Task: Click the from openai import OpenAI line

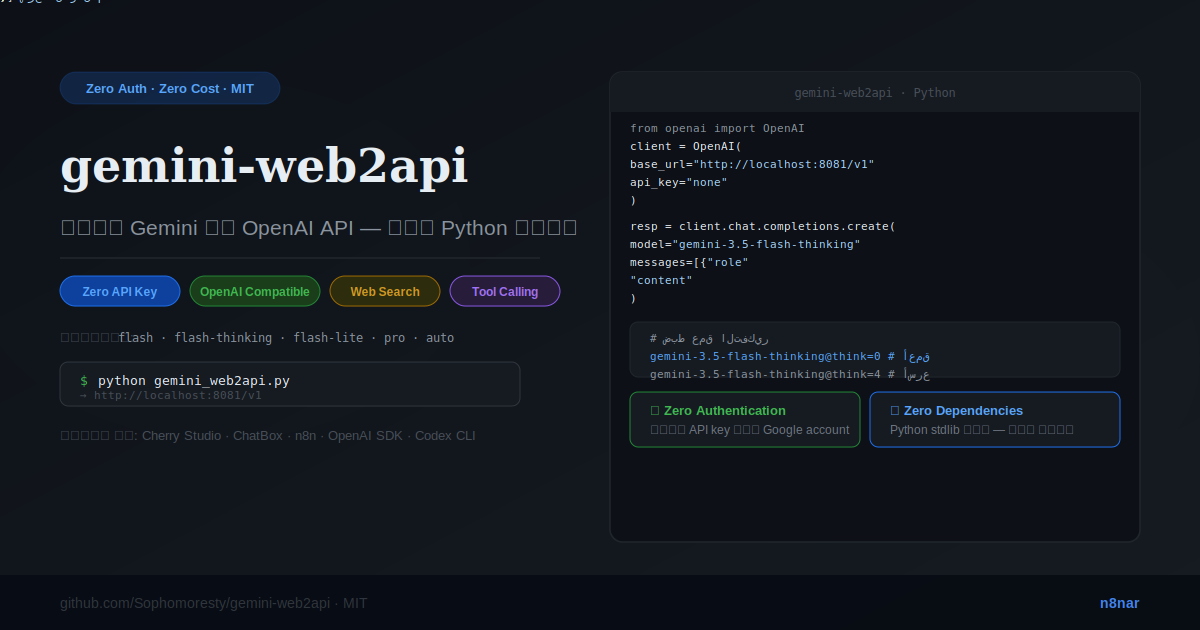Action: tap(717, 129)
